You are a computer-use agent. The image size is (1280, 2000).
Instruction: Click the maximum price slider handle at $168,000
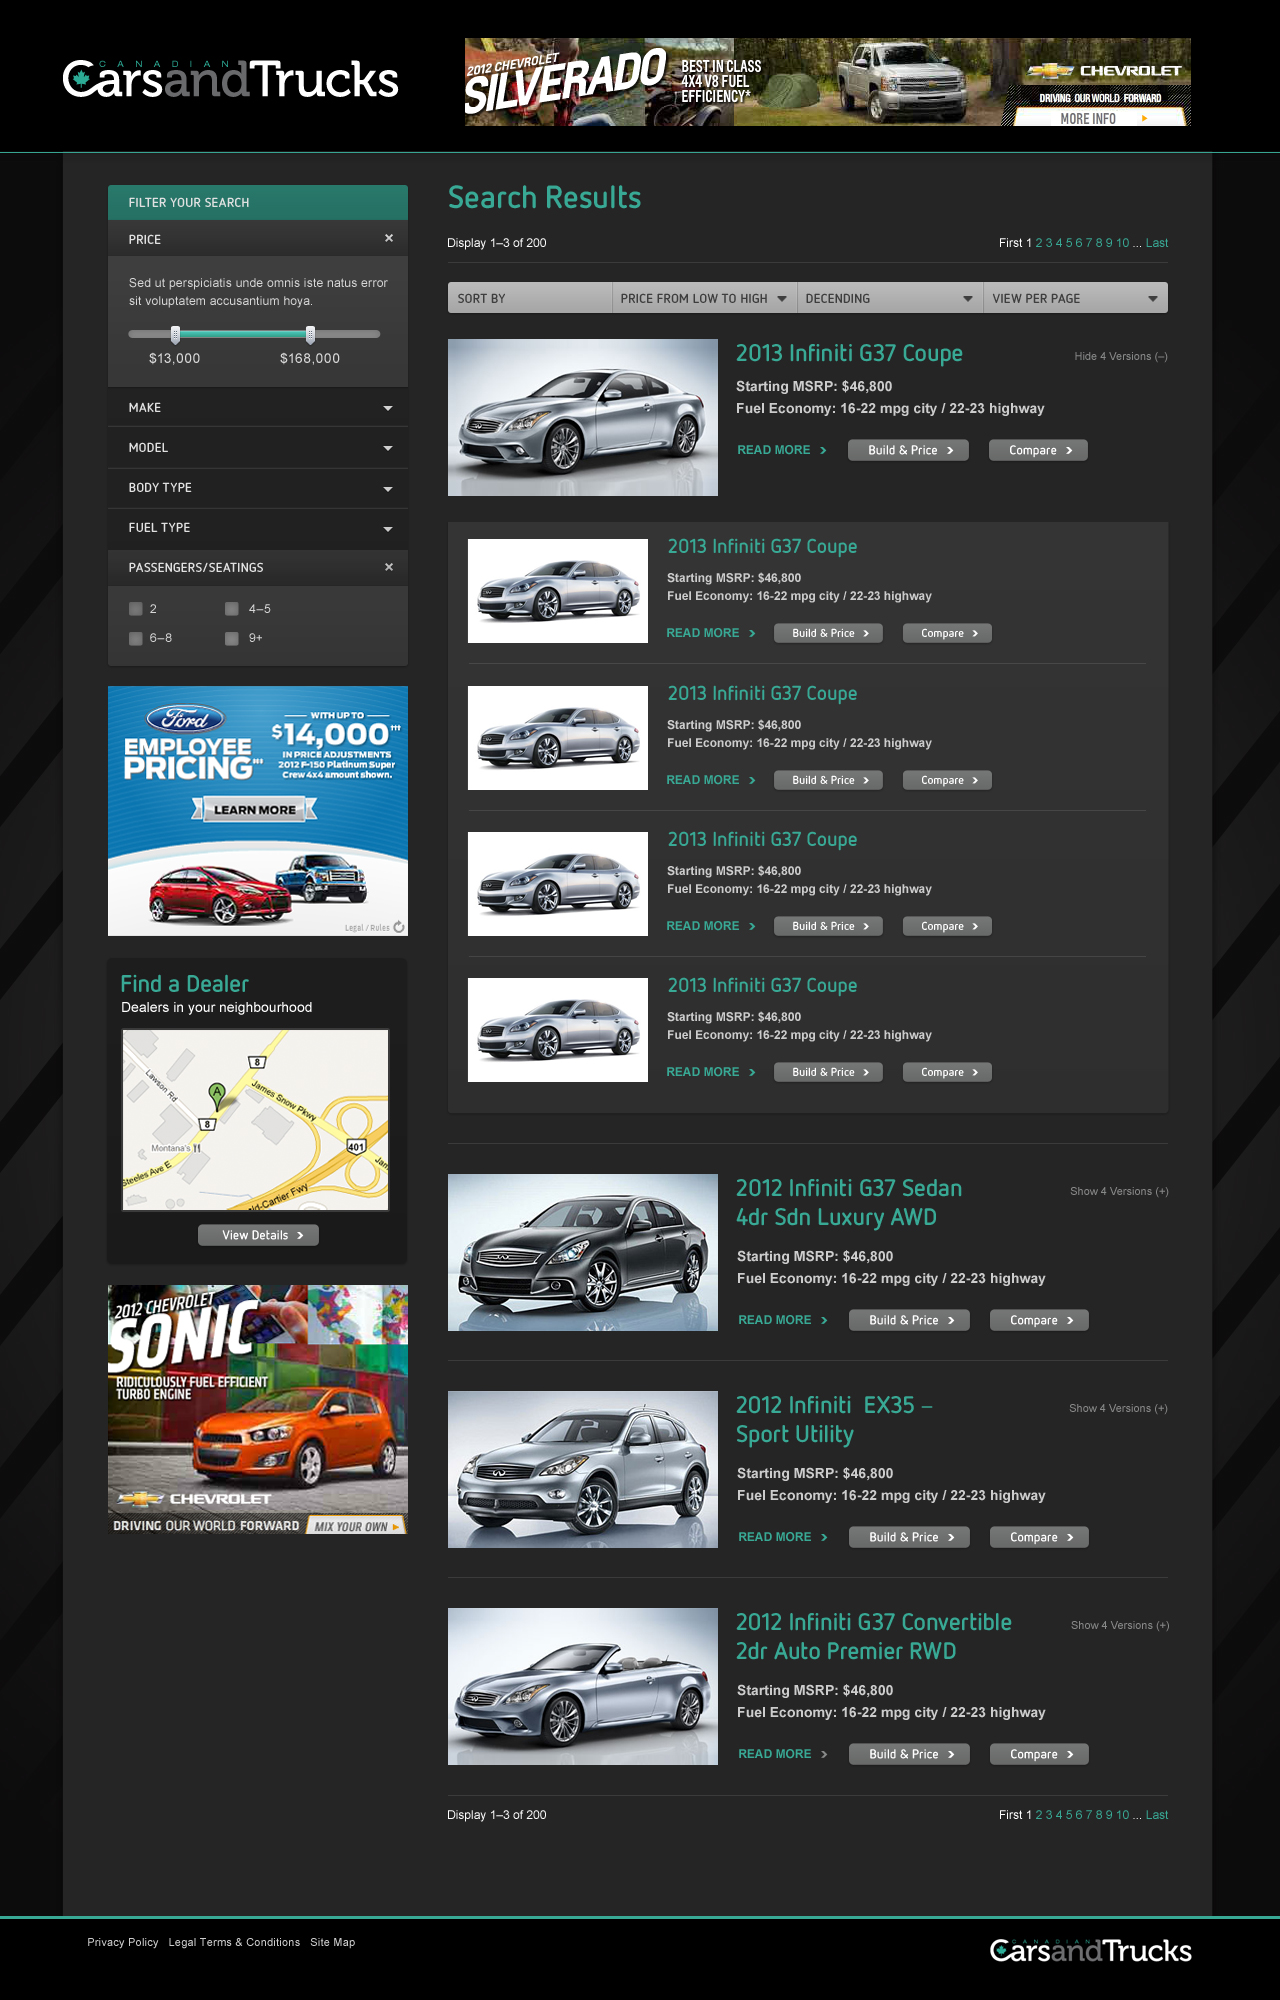(x=310, y=334)
